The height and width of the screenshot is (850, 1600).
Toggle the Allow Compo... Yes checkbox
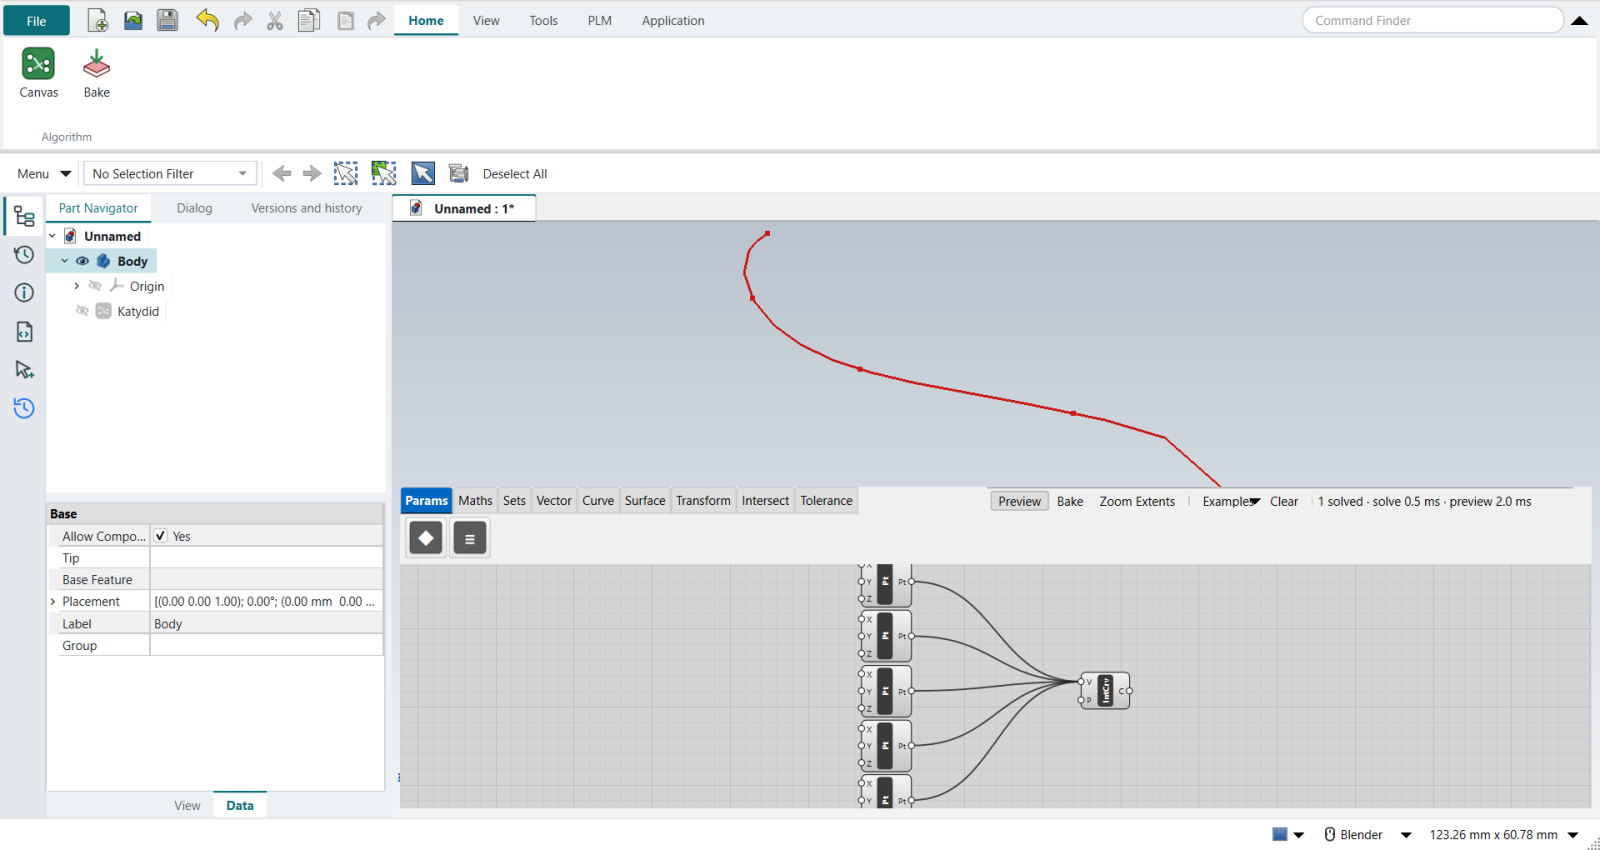point(160,536)
